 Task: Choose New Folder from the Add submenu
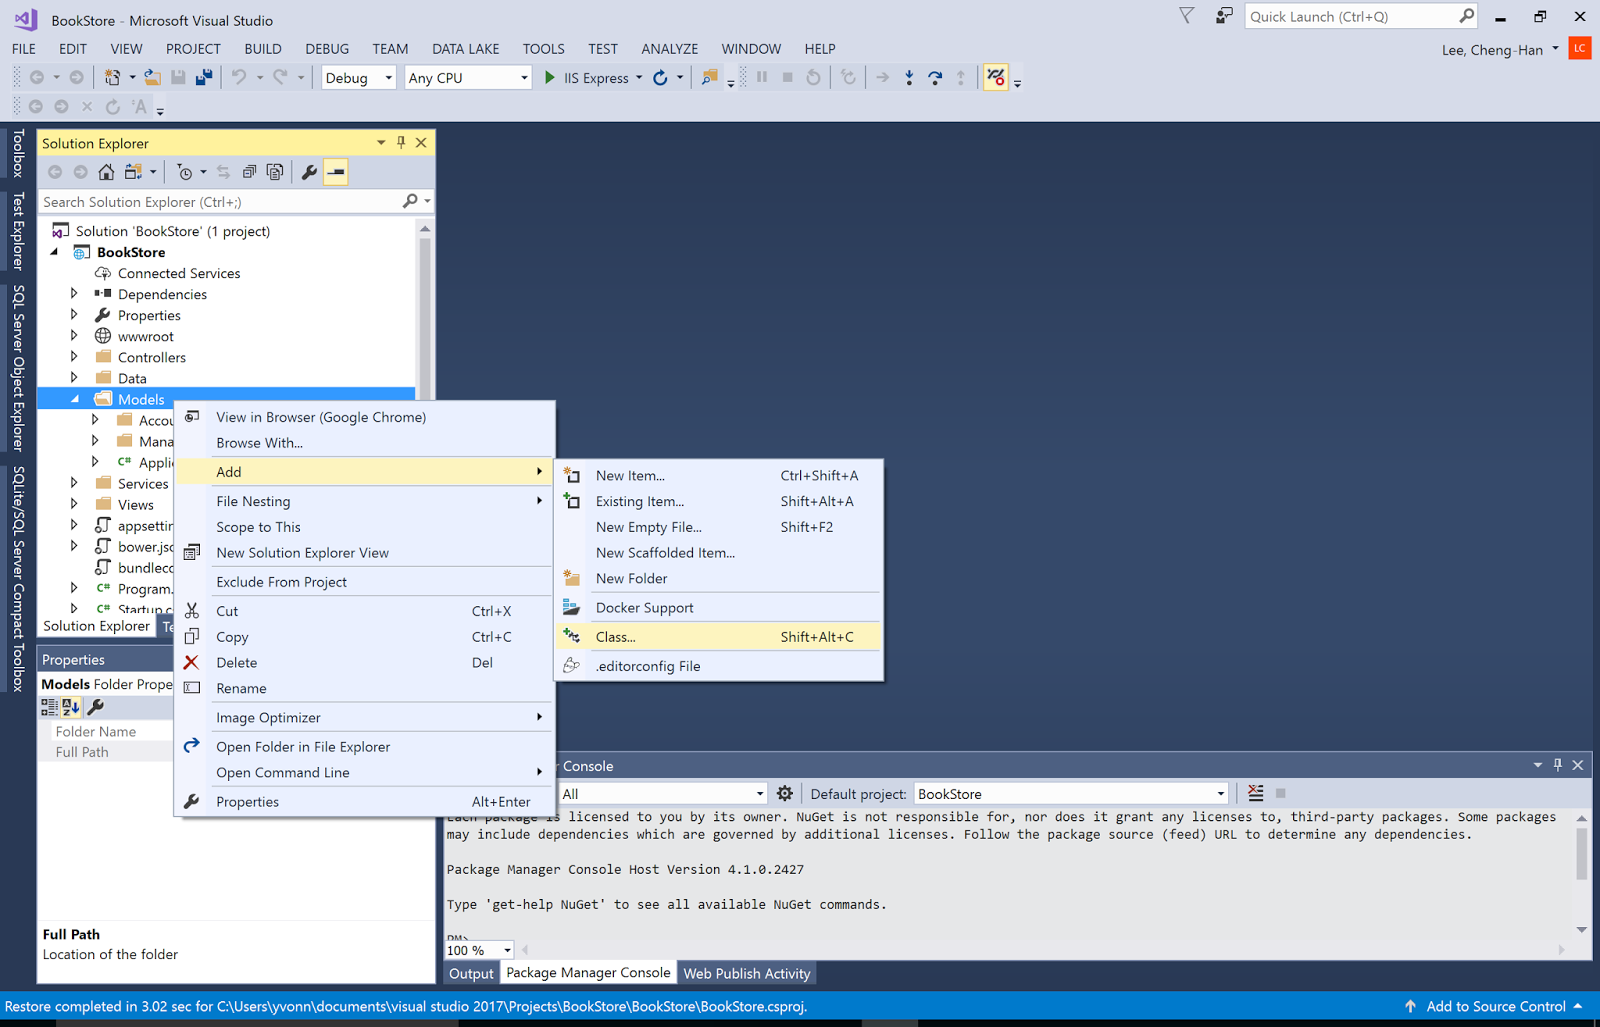[x=719, y=579]
